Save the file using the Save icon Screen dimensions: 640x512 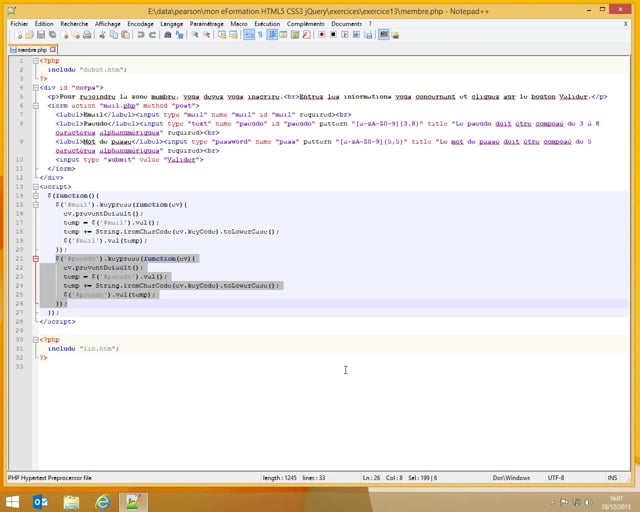pos(41,35)
